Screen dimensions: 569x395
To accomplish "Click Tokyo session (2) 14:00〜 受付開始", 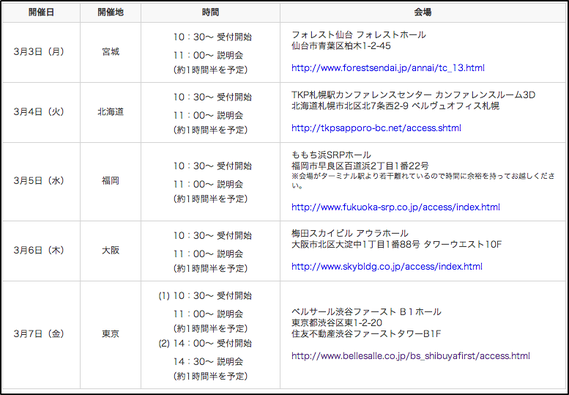I will [x=205, y=343].
